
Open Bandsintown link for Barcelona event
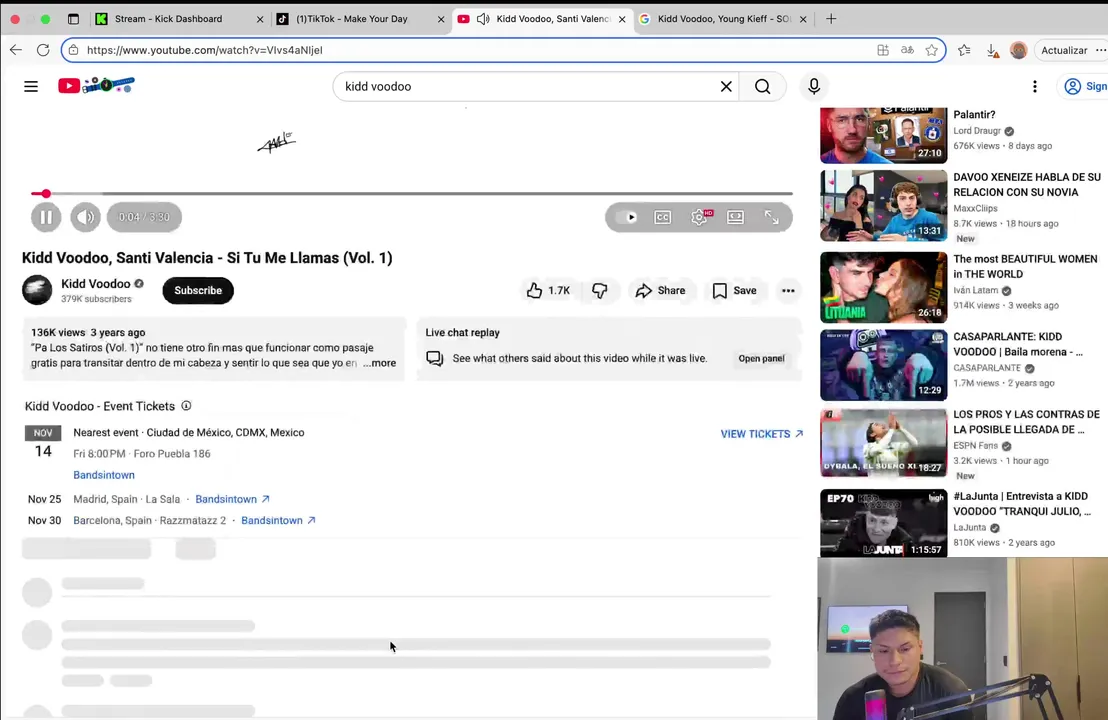[x=278, y=520]
